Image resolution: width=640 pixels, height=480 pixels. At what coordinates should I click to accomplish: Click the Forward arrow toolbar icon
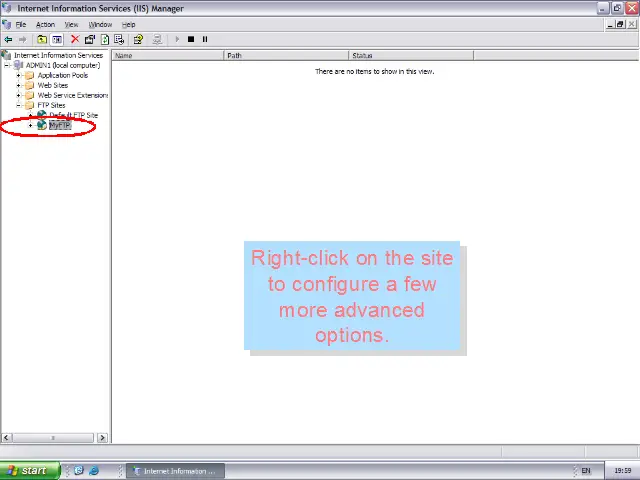pyautogui.click(x=22, y=40)
